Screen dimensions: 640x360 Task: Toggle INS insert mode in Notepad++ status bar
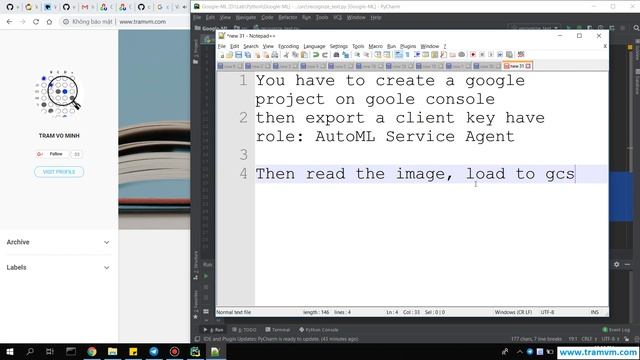point(595,312)
